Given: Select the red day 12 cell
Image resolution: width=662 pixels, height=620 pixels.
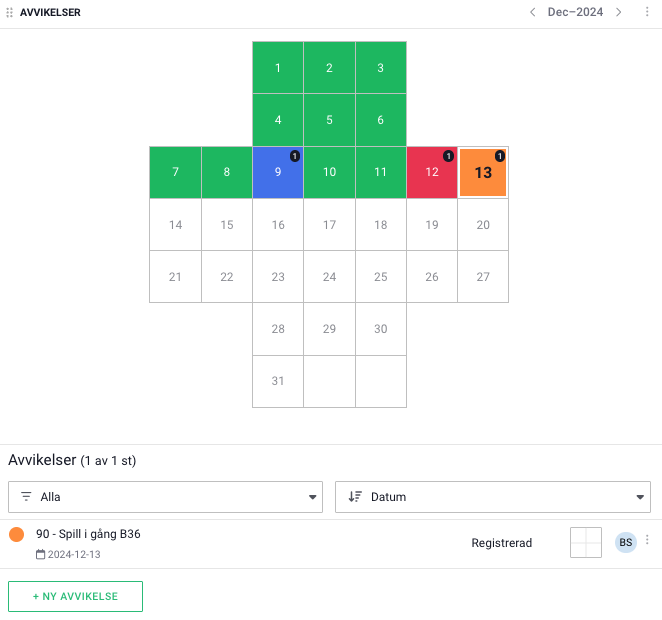Looking at the screenshot, I should pos(432,172).
